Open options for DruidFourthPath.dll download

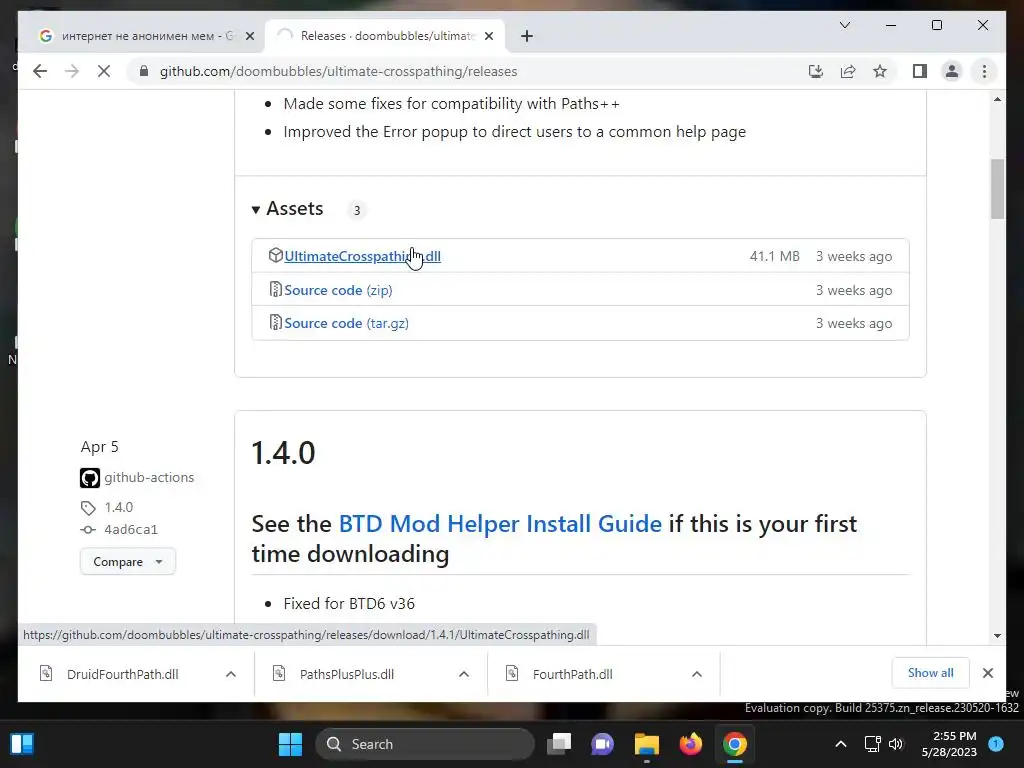231,674
